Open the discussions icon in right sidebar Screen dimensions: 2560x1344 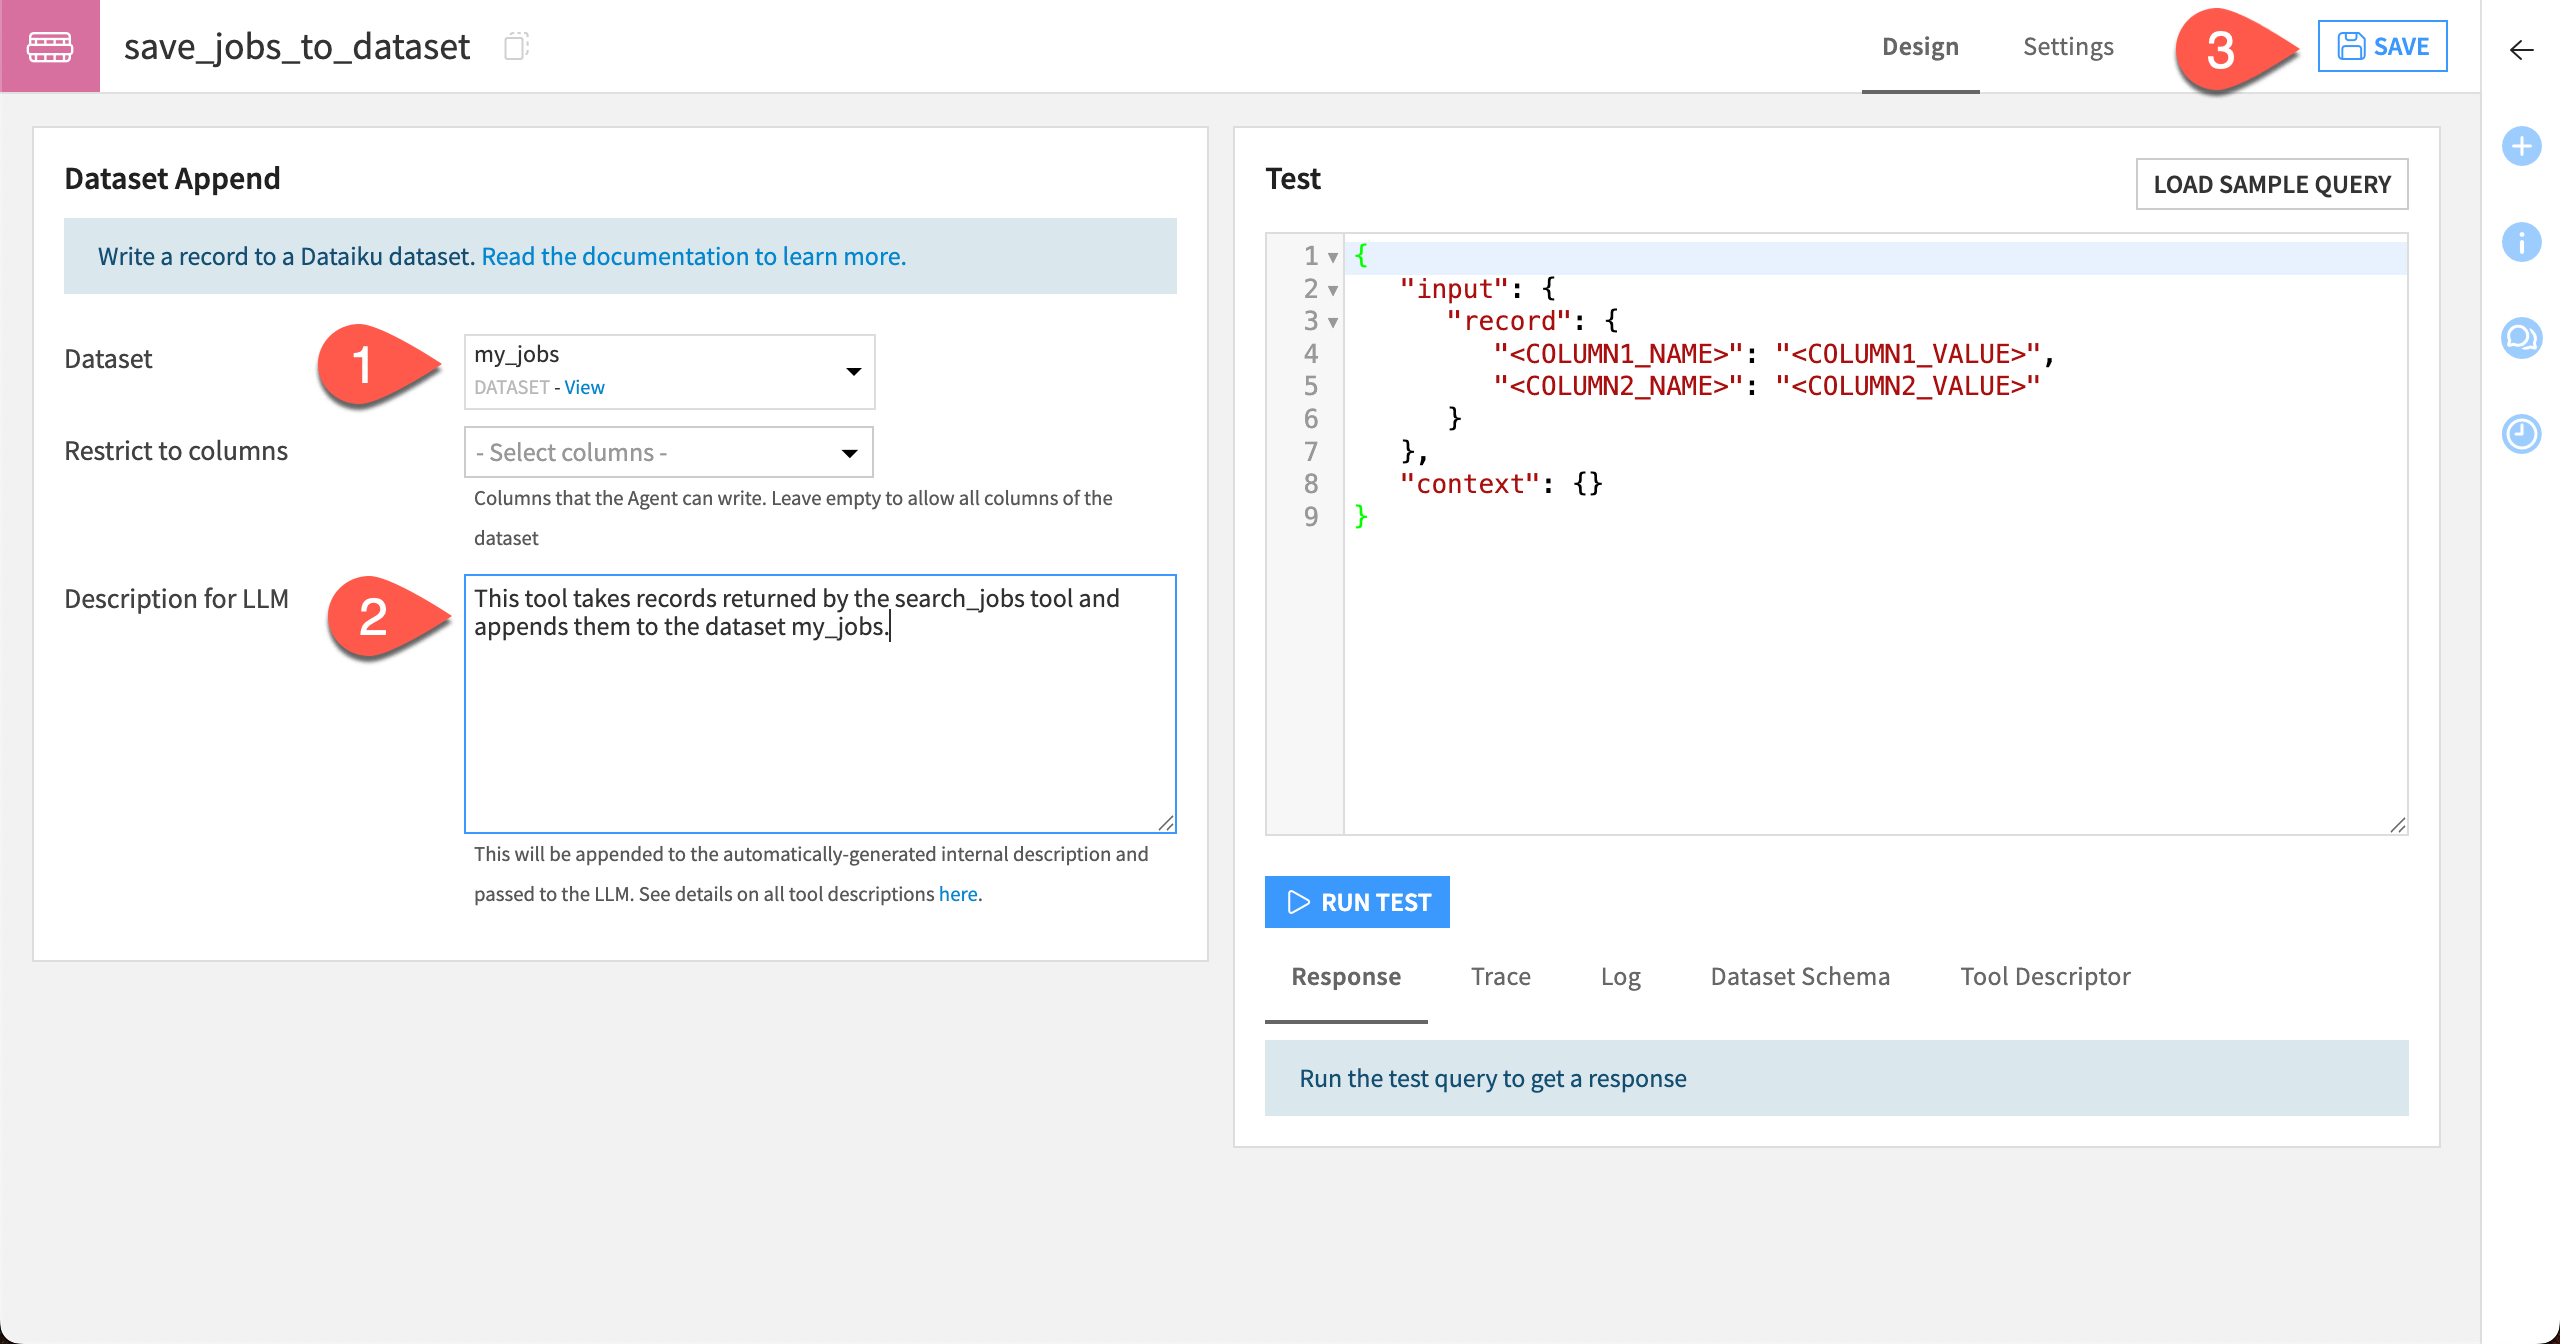tap(2522, 337)
